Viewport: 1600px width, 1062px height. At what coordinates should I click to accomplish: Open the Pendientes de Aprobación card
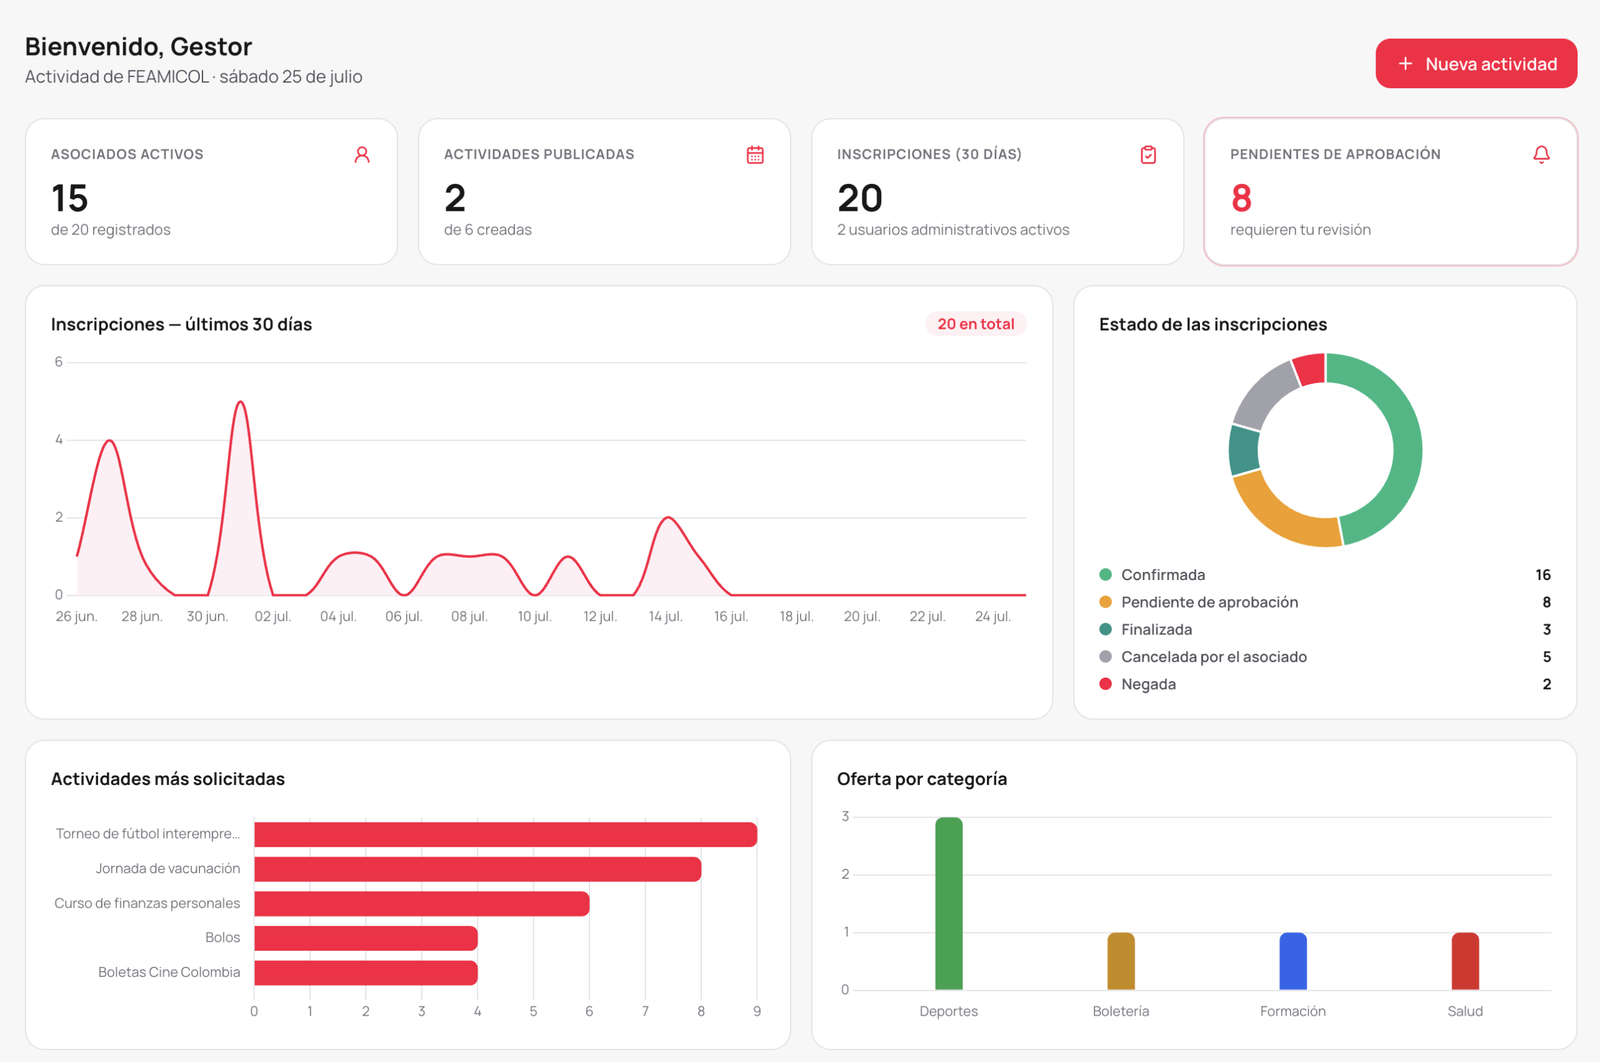1390,192
